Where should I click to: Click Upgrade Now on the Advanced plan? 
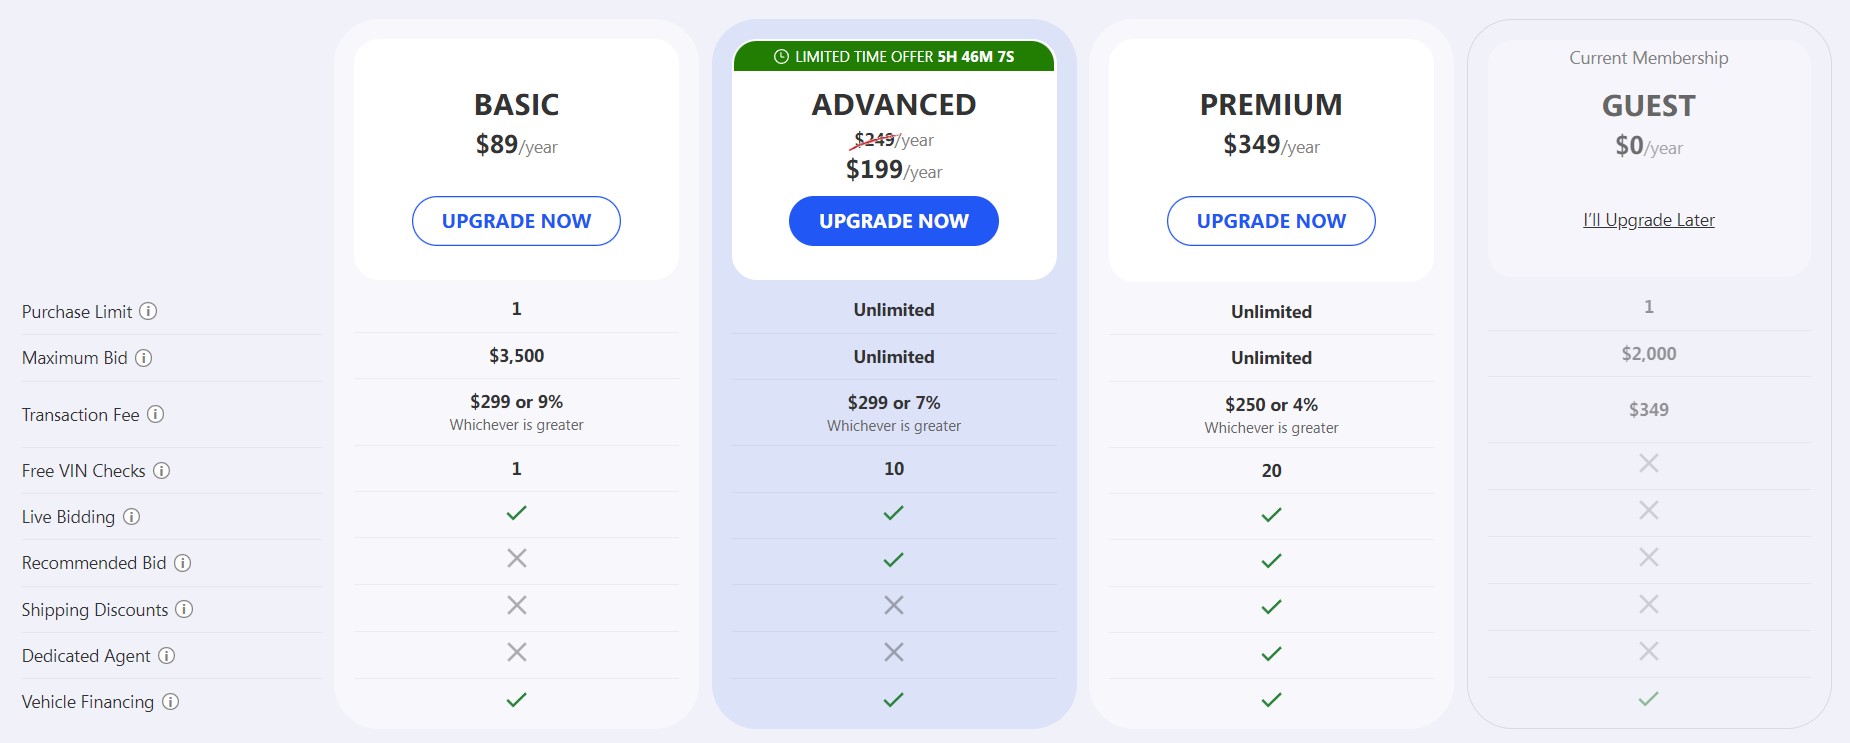pyautogui.click(x=893, y=221)
